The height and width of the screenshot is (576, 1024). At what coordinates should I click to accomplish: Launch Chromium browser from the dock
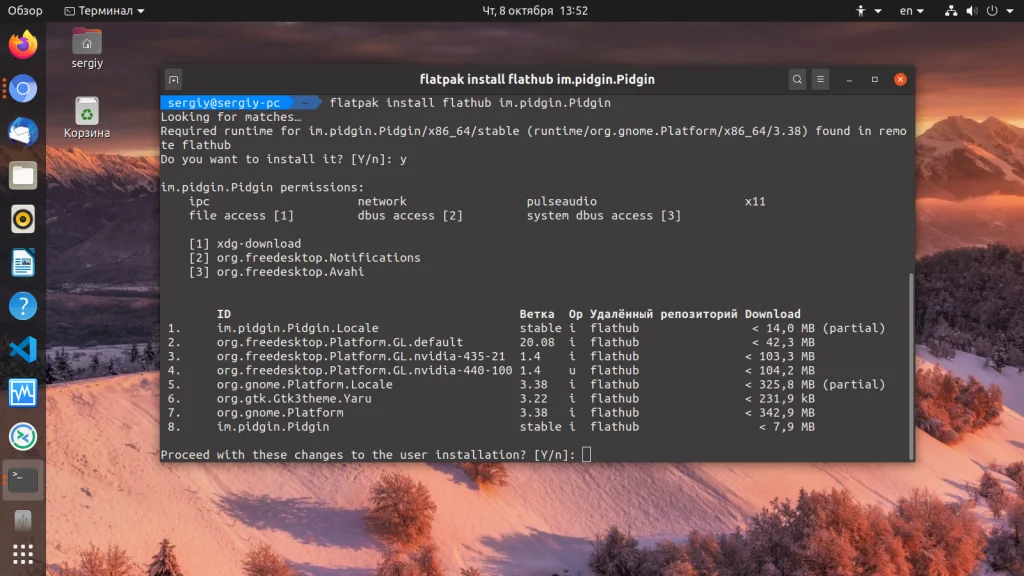(x=23, y=89)
